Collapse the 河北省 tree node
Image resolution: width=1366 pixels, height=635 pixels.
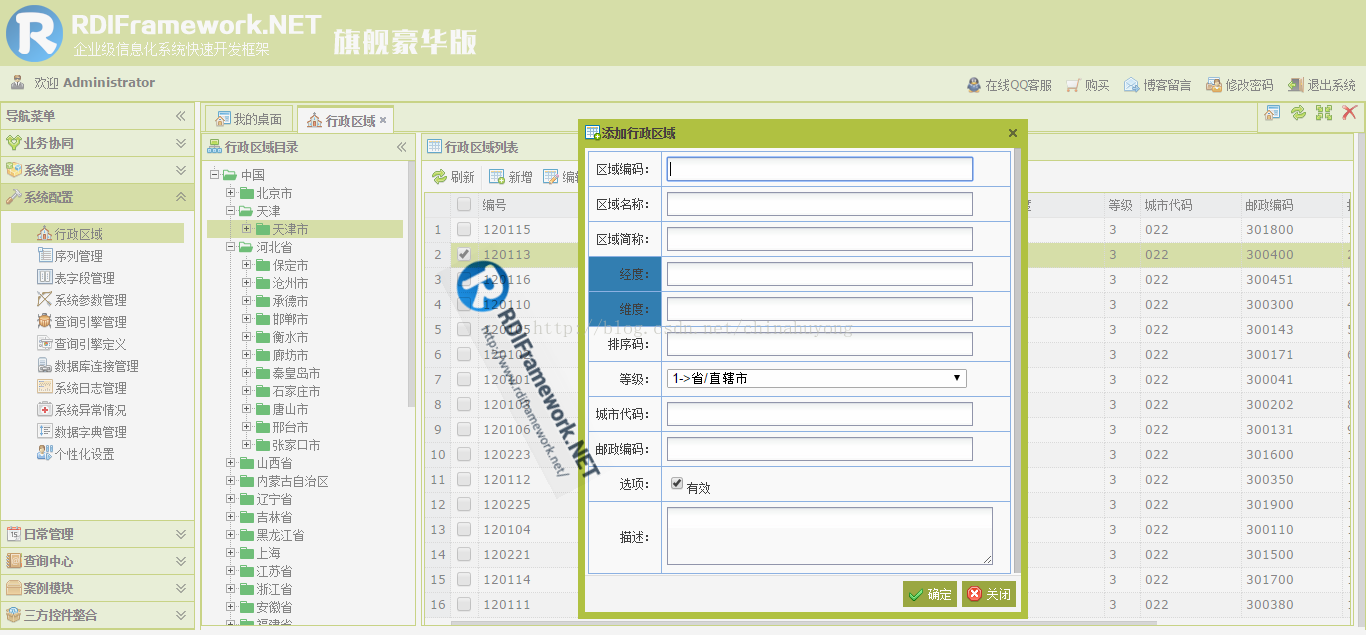231,247
